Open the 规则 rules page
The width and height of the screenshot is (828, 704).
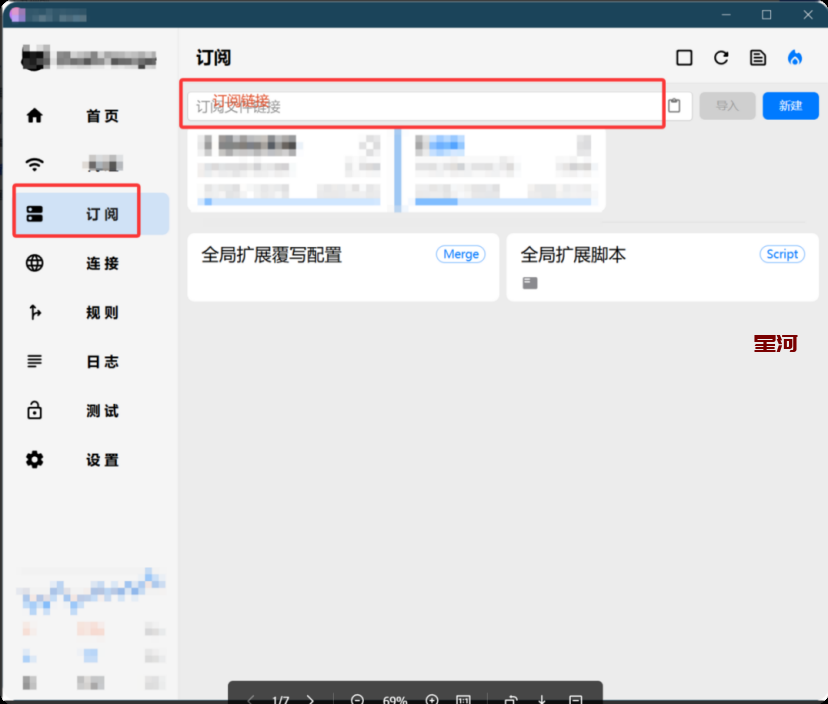click(90, 313)
